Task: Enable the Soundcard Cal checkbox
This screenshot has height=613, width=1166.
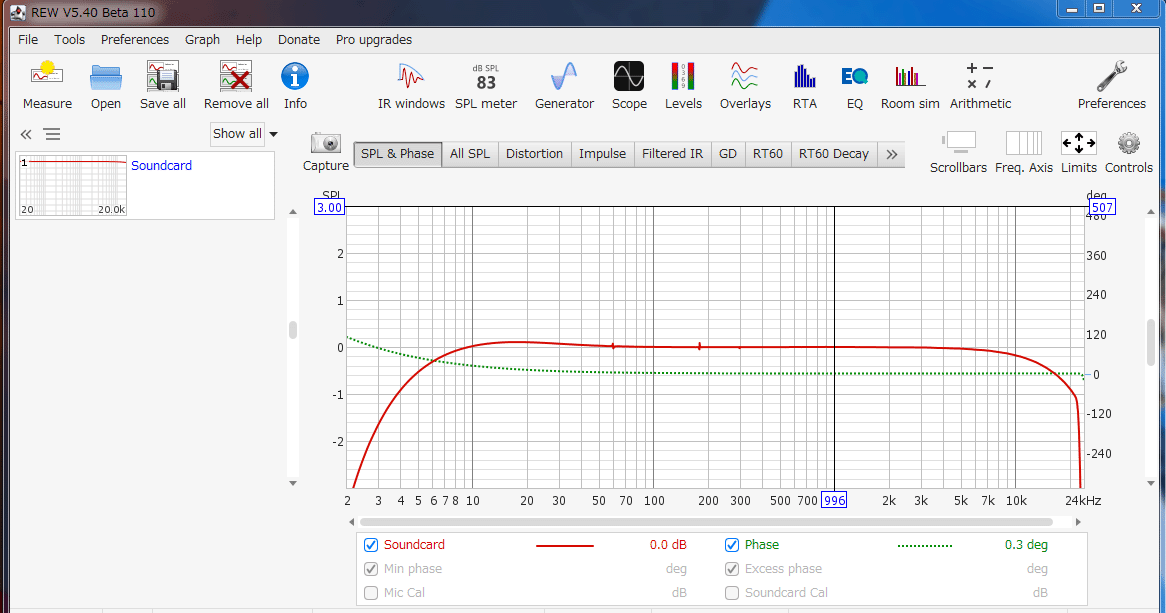Action: coord(732,593)
